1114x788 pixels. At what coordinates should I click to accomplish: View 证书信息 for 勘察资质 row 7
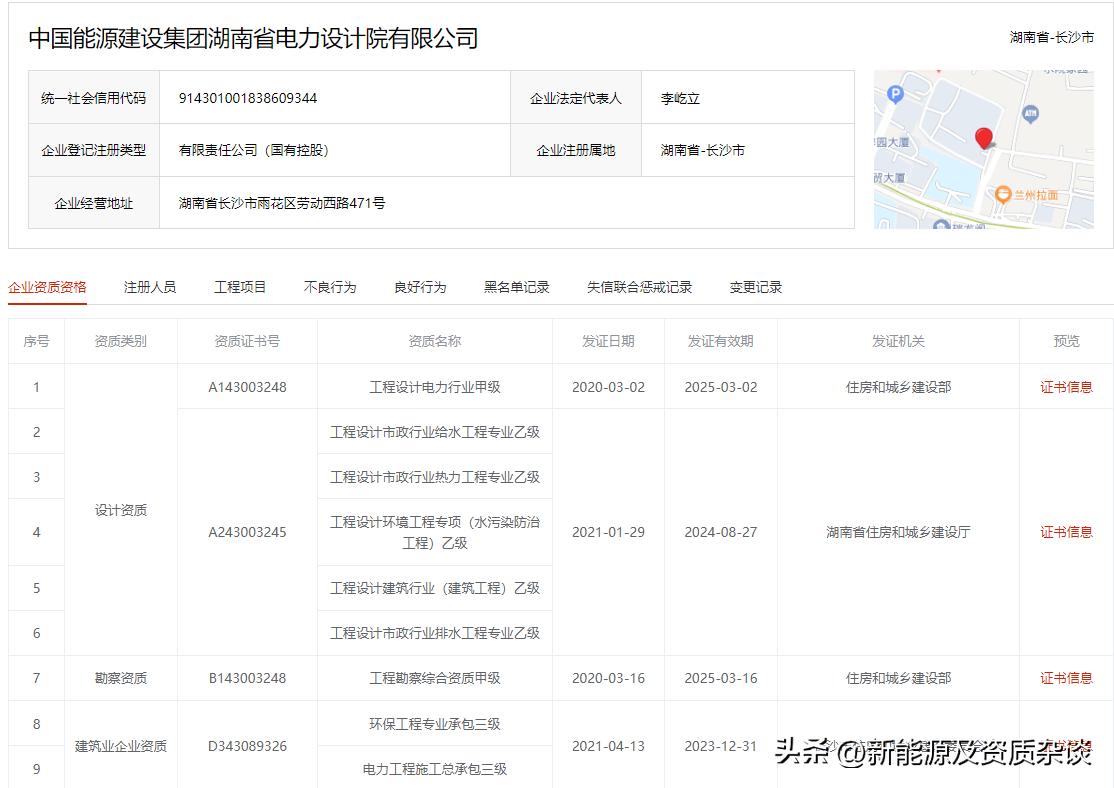(1066, 677)
